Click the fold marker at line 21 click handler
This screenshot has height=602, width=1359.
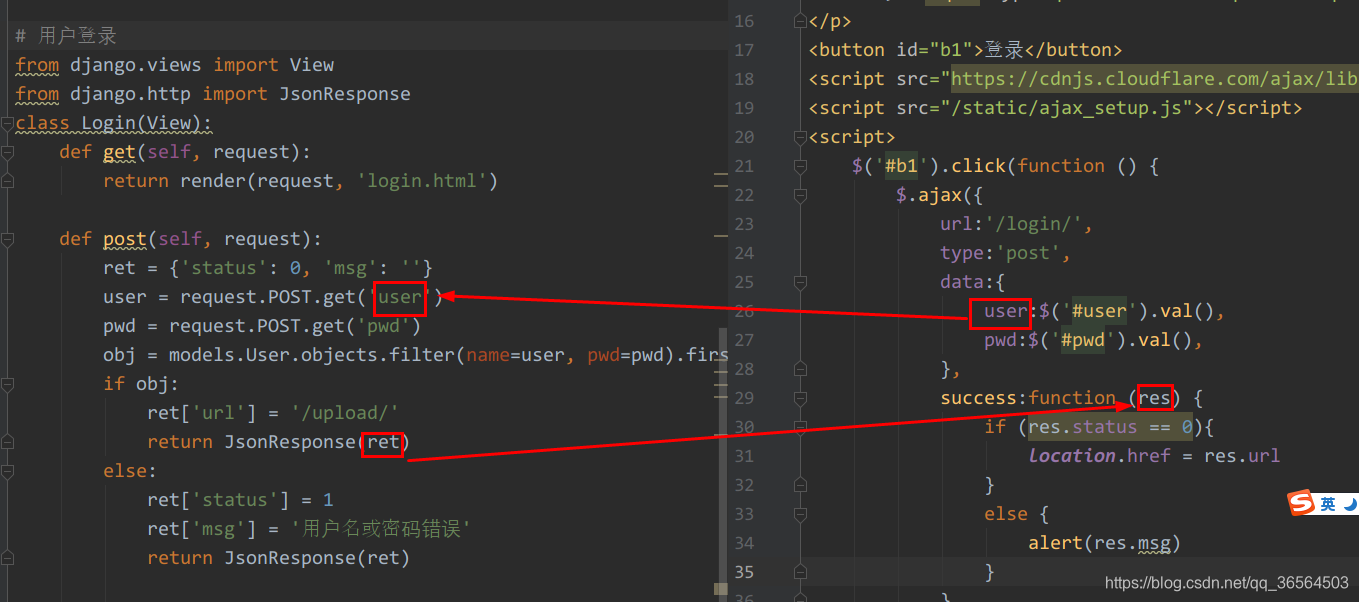click(x=800, y=165)
